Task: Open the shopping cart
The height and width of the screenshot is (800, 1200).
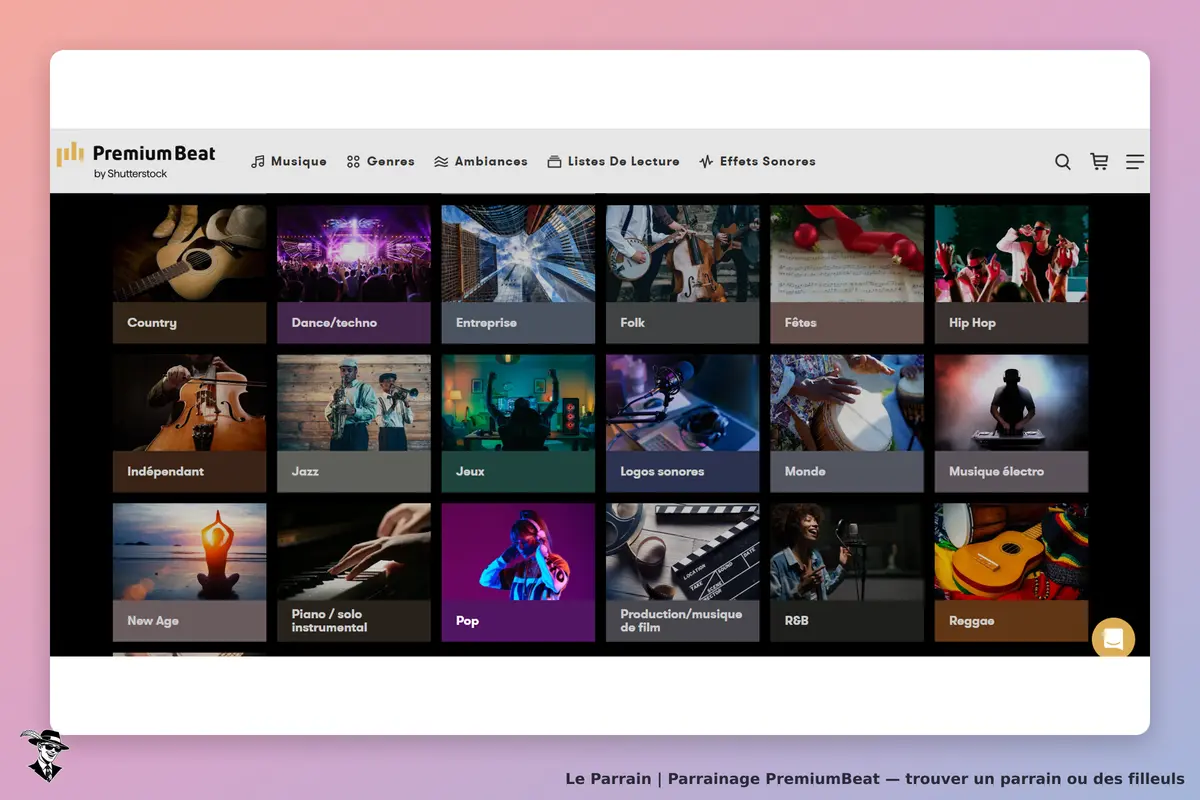Action: [1099, 162]
